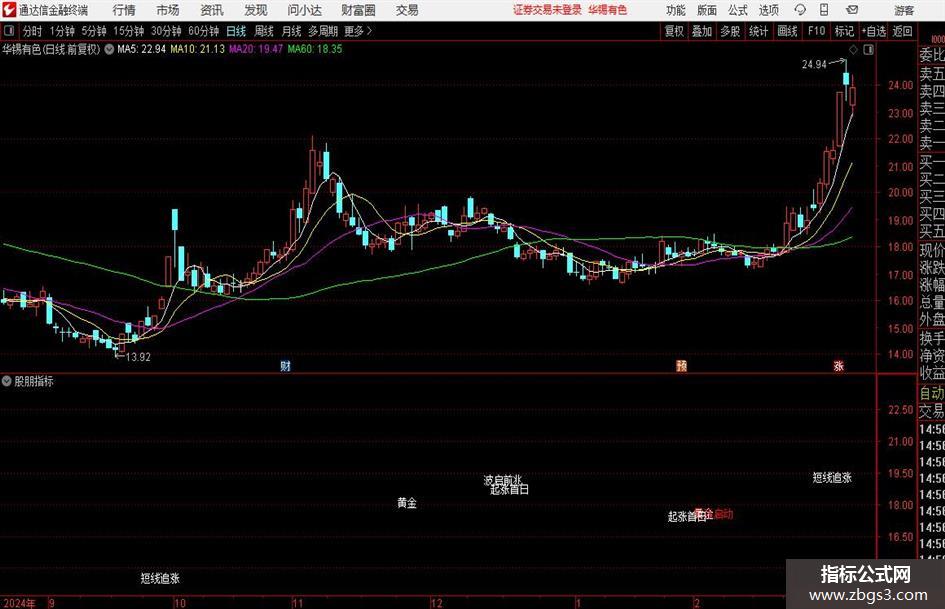Click the 画线 drawing button
The width and height of the screenshot is (945, 609).
pyautogui.click(x=787, y=31)
